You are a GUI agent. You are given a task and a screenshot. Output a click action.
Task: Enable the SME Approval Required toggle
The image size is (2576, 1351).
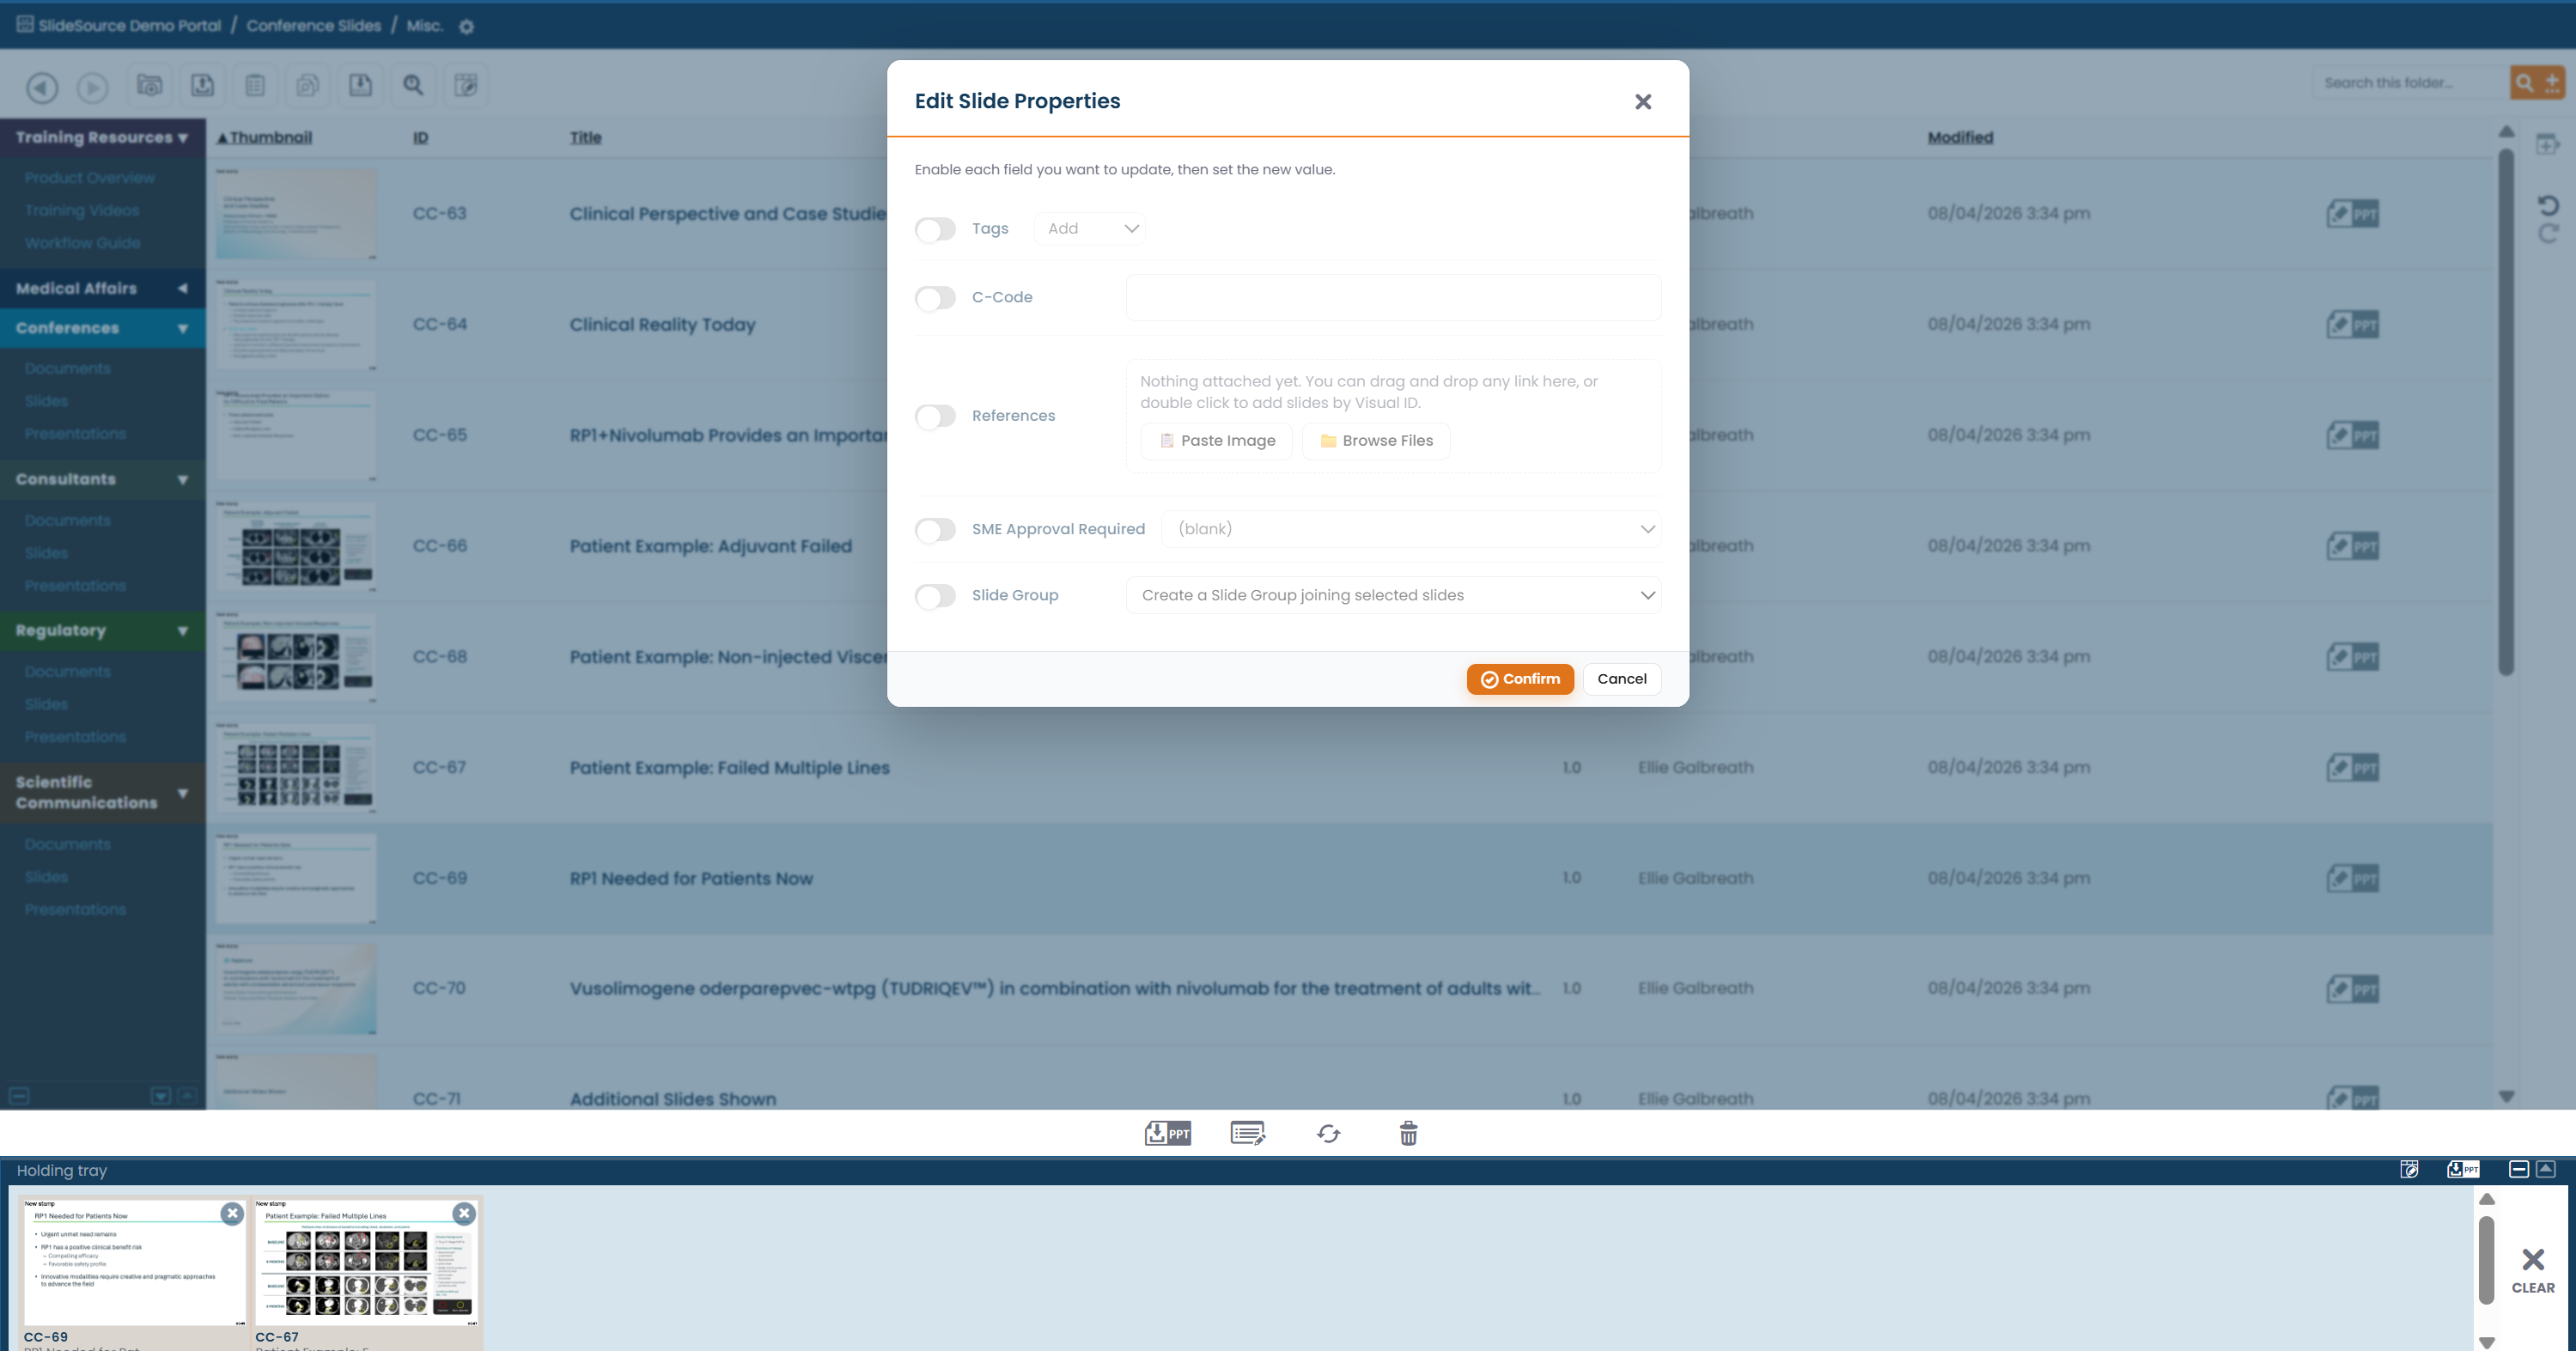click(935, 530)
